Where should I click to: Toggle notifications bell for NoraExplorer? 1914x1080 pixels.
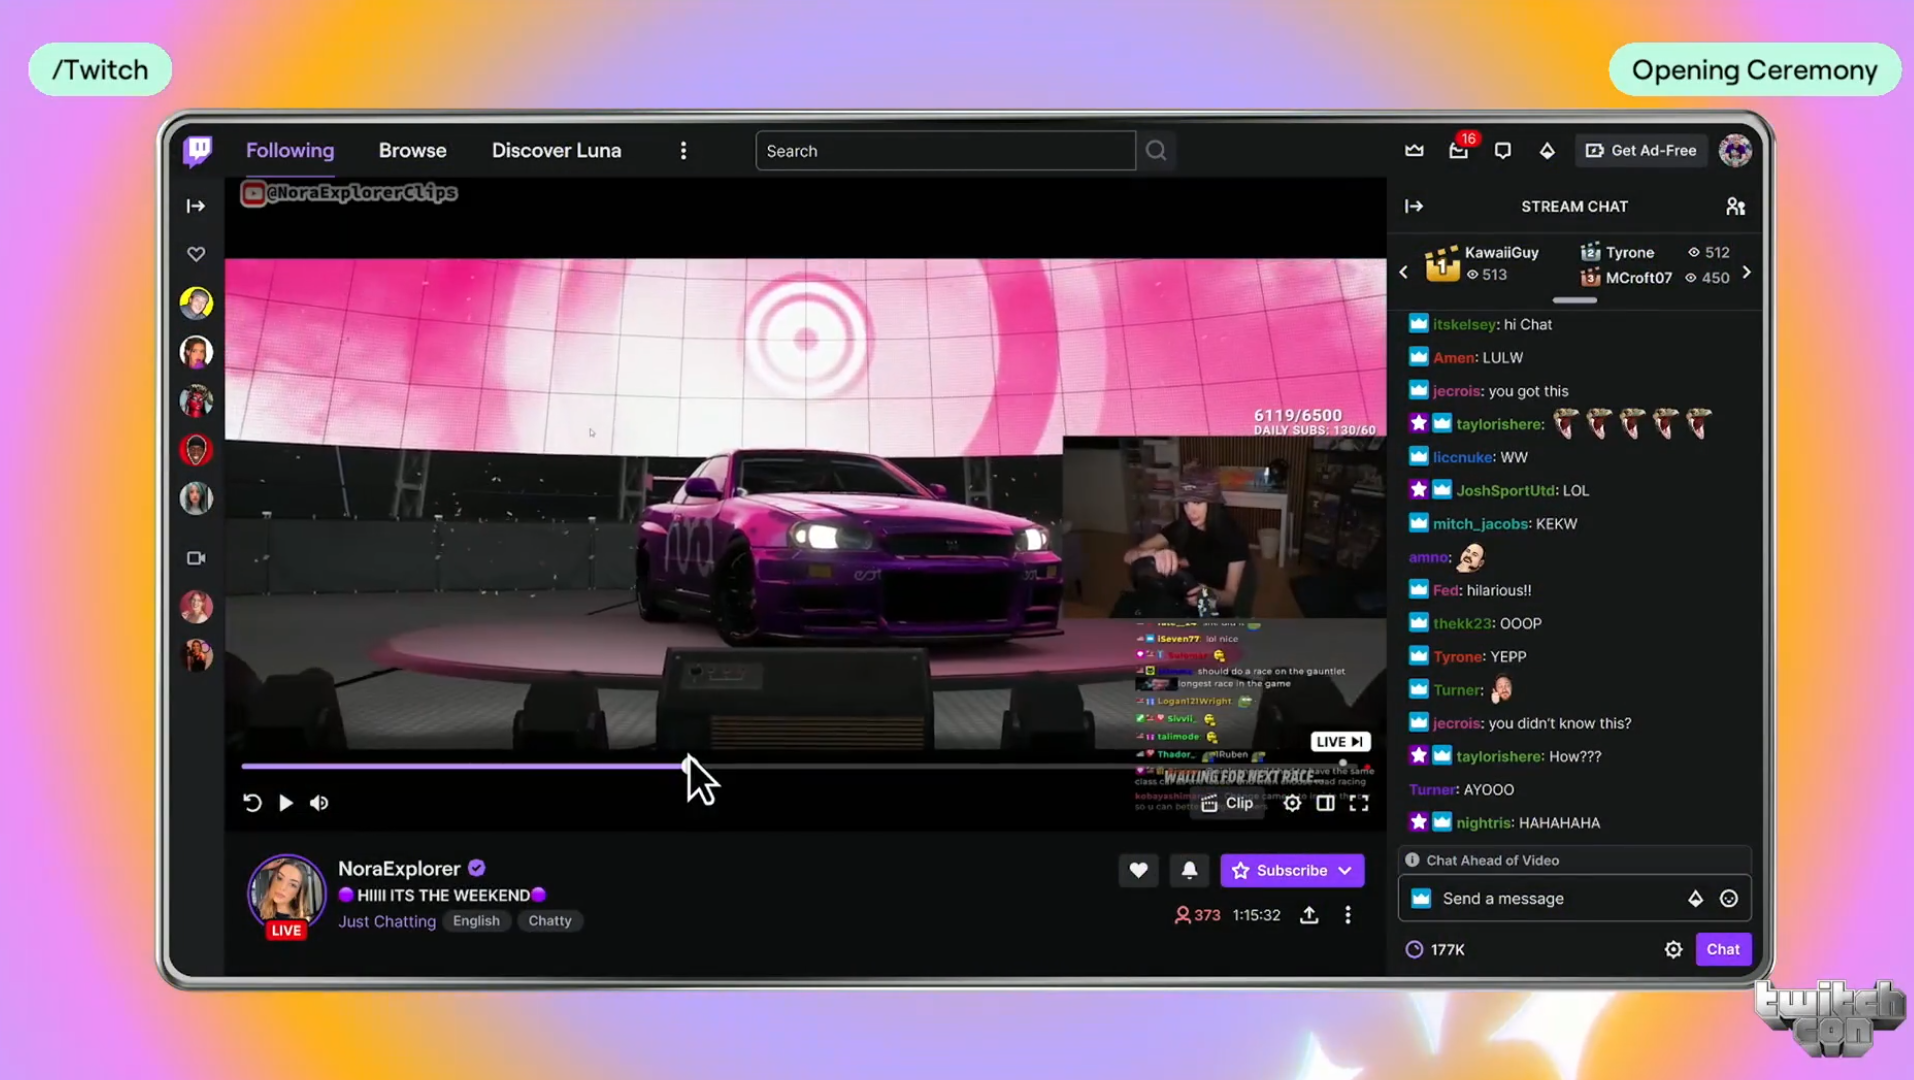coord(1189,870)
